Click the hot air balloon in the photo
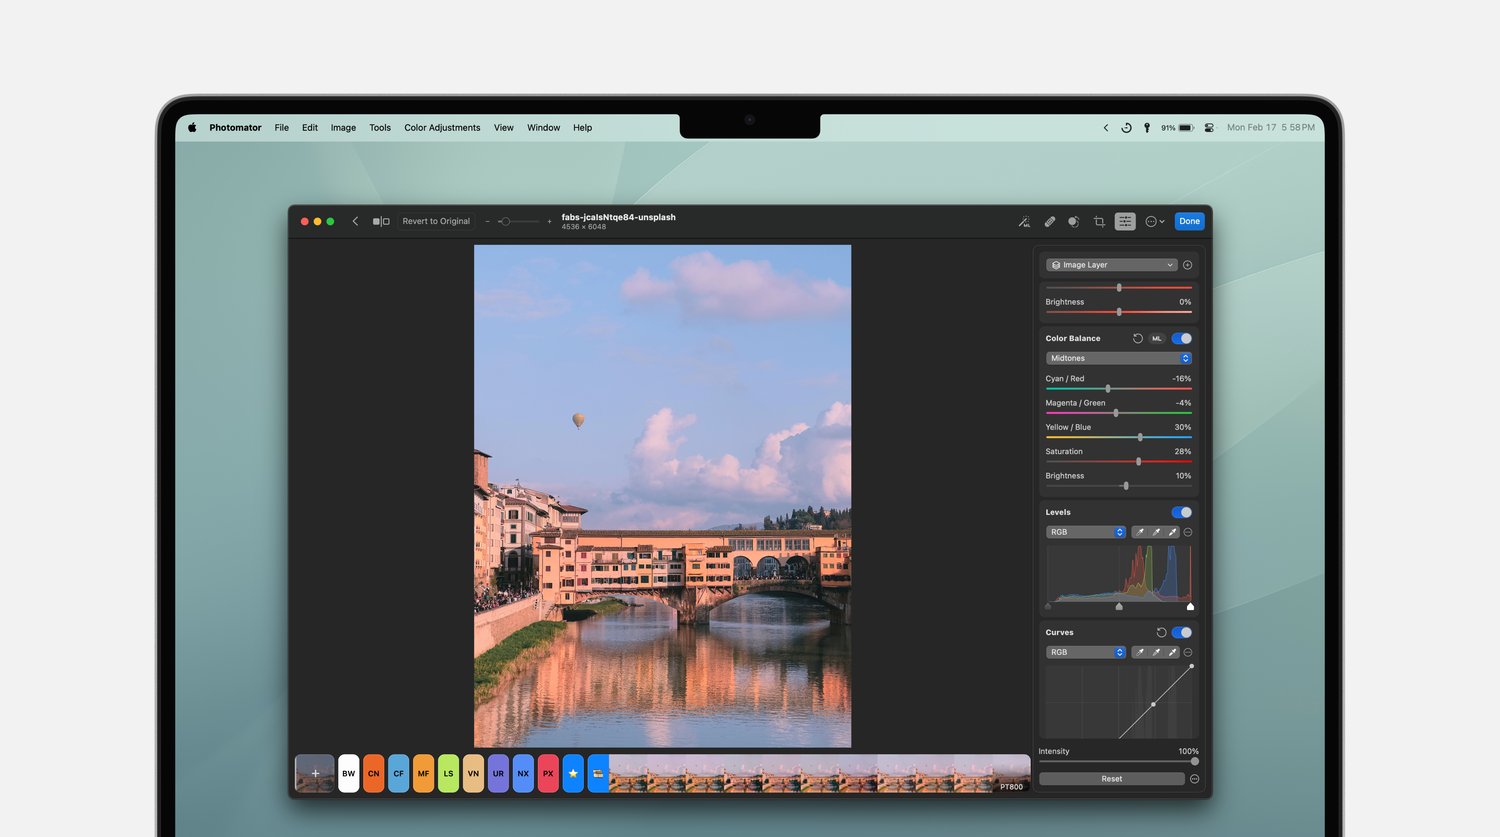 578,421
